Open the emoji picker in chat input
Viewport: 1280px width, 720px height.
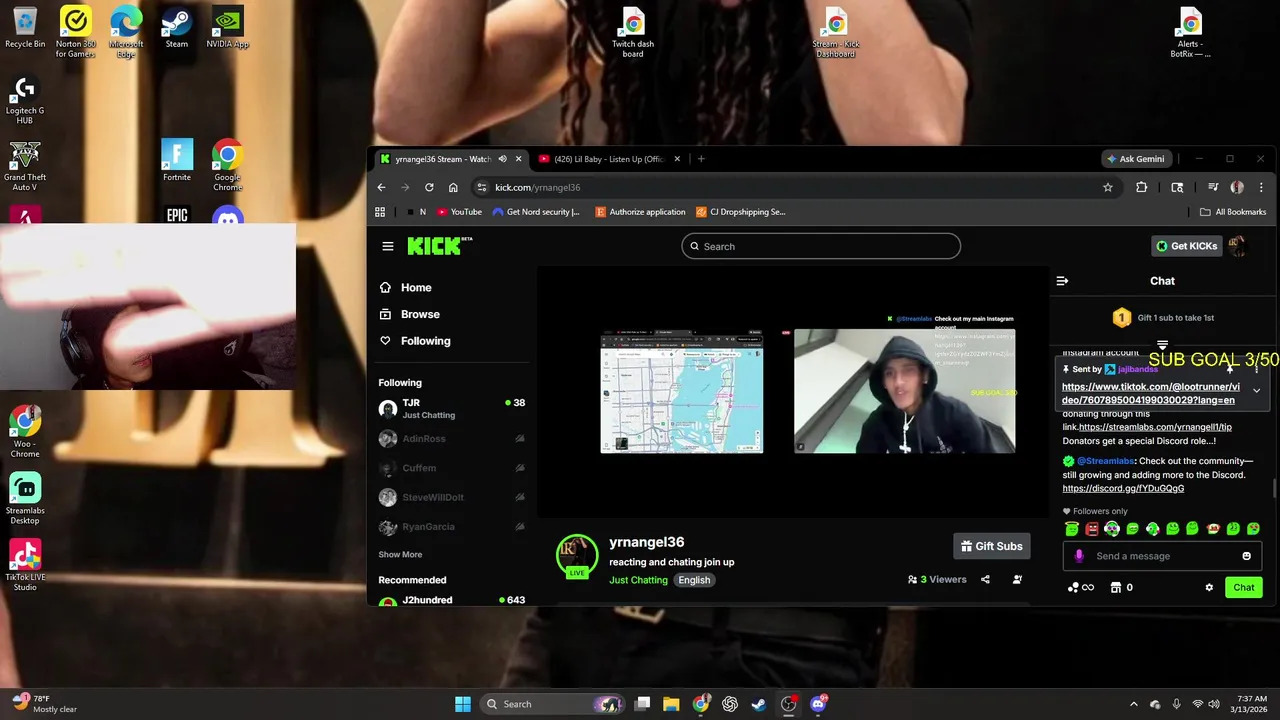click(x=1246, y=556)
